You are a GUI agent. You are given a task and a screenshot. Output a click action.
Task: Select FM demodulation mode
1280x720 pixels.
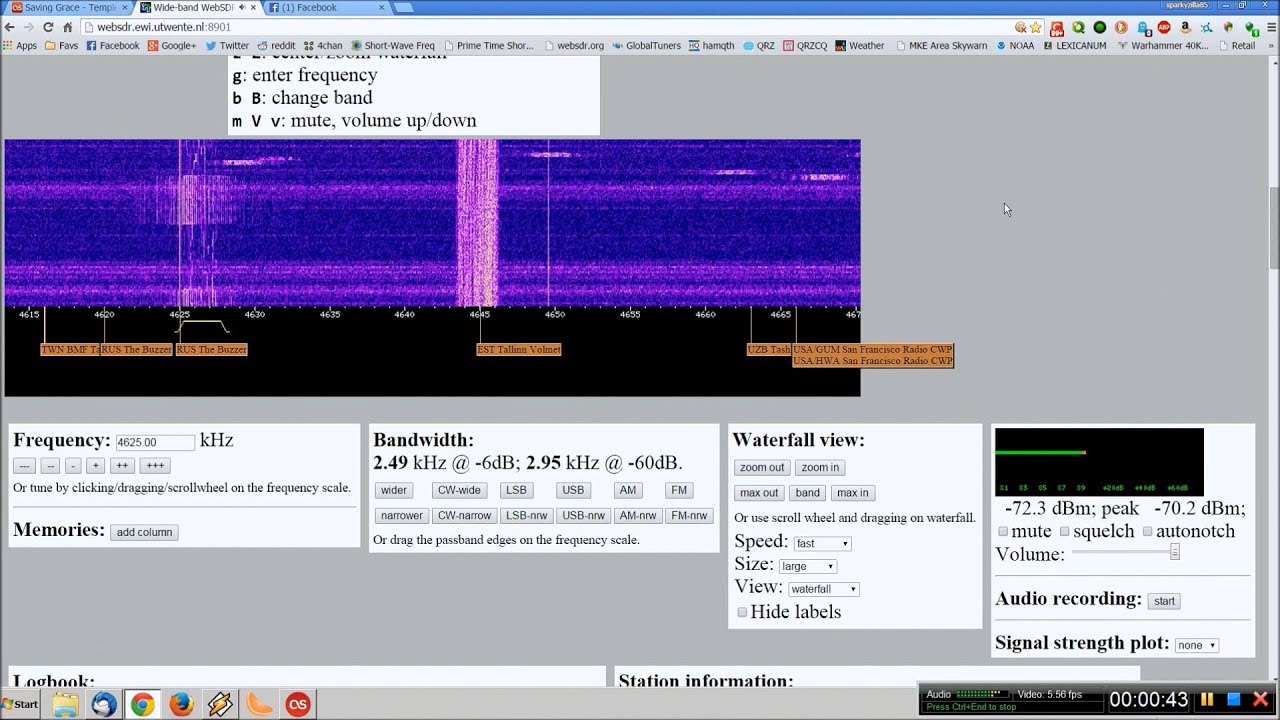[679, 490]
